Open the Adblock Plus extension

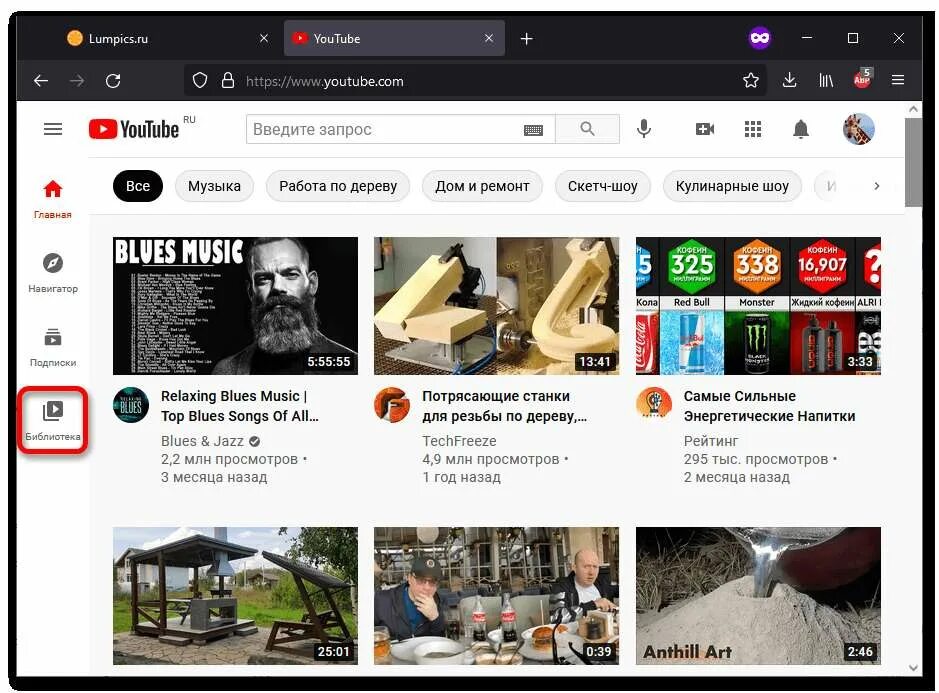[x=862, y=78]
